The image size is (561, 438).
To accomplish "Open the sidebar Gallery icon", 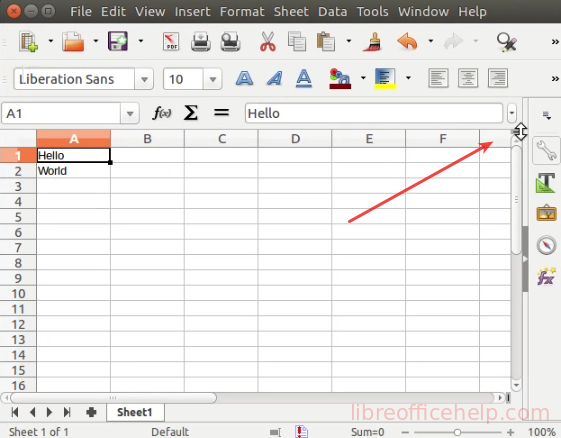I will 546,213.
